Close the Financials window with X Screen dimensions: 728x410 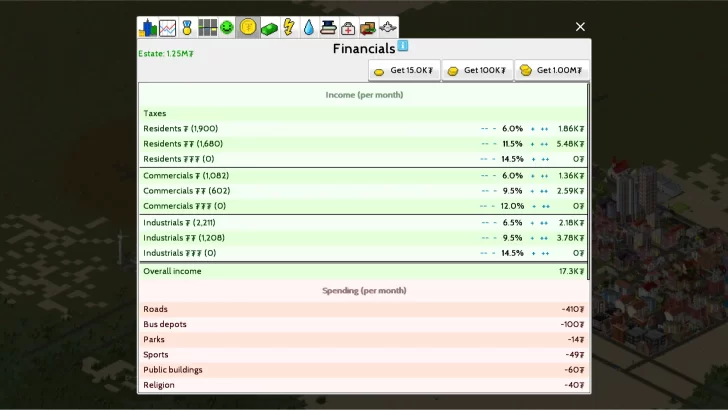click(x=580, y=27)
